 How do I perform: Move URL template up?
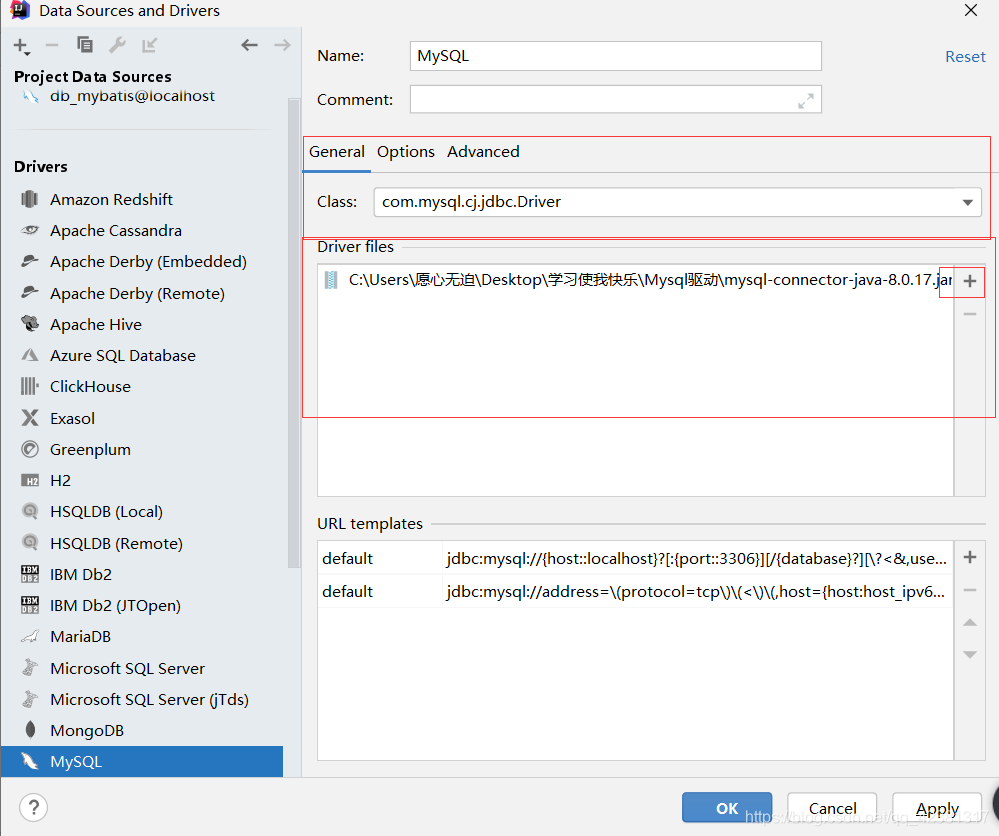[x=970, y=623]
